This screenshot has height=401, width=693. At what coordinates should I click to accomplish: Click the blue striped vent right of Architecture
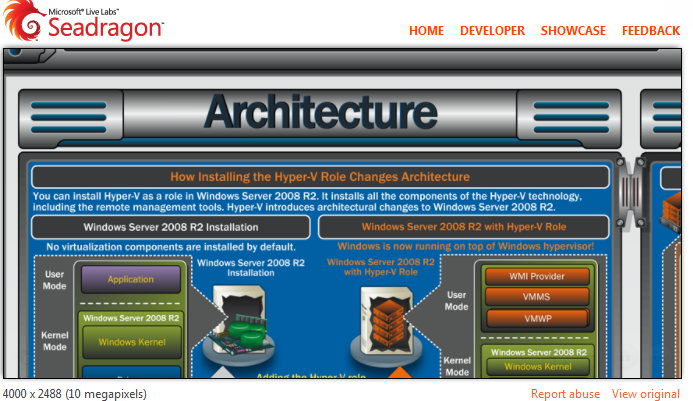coord(571,118)
